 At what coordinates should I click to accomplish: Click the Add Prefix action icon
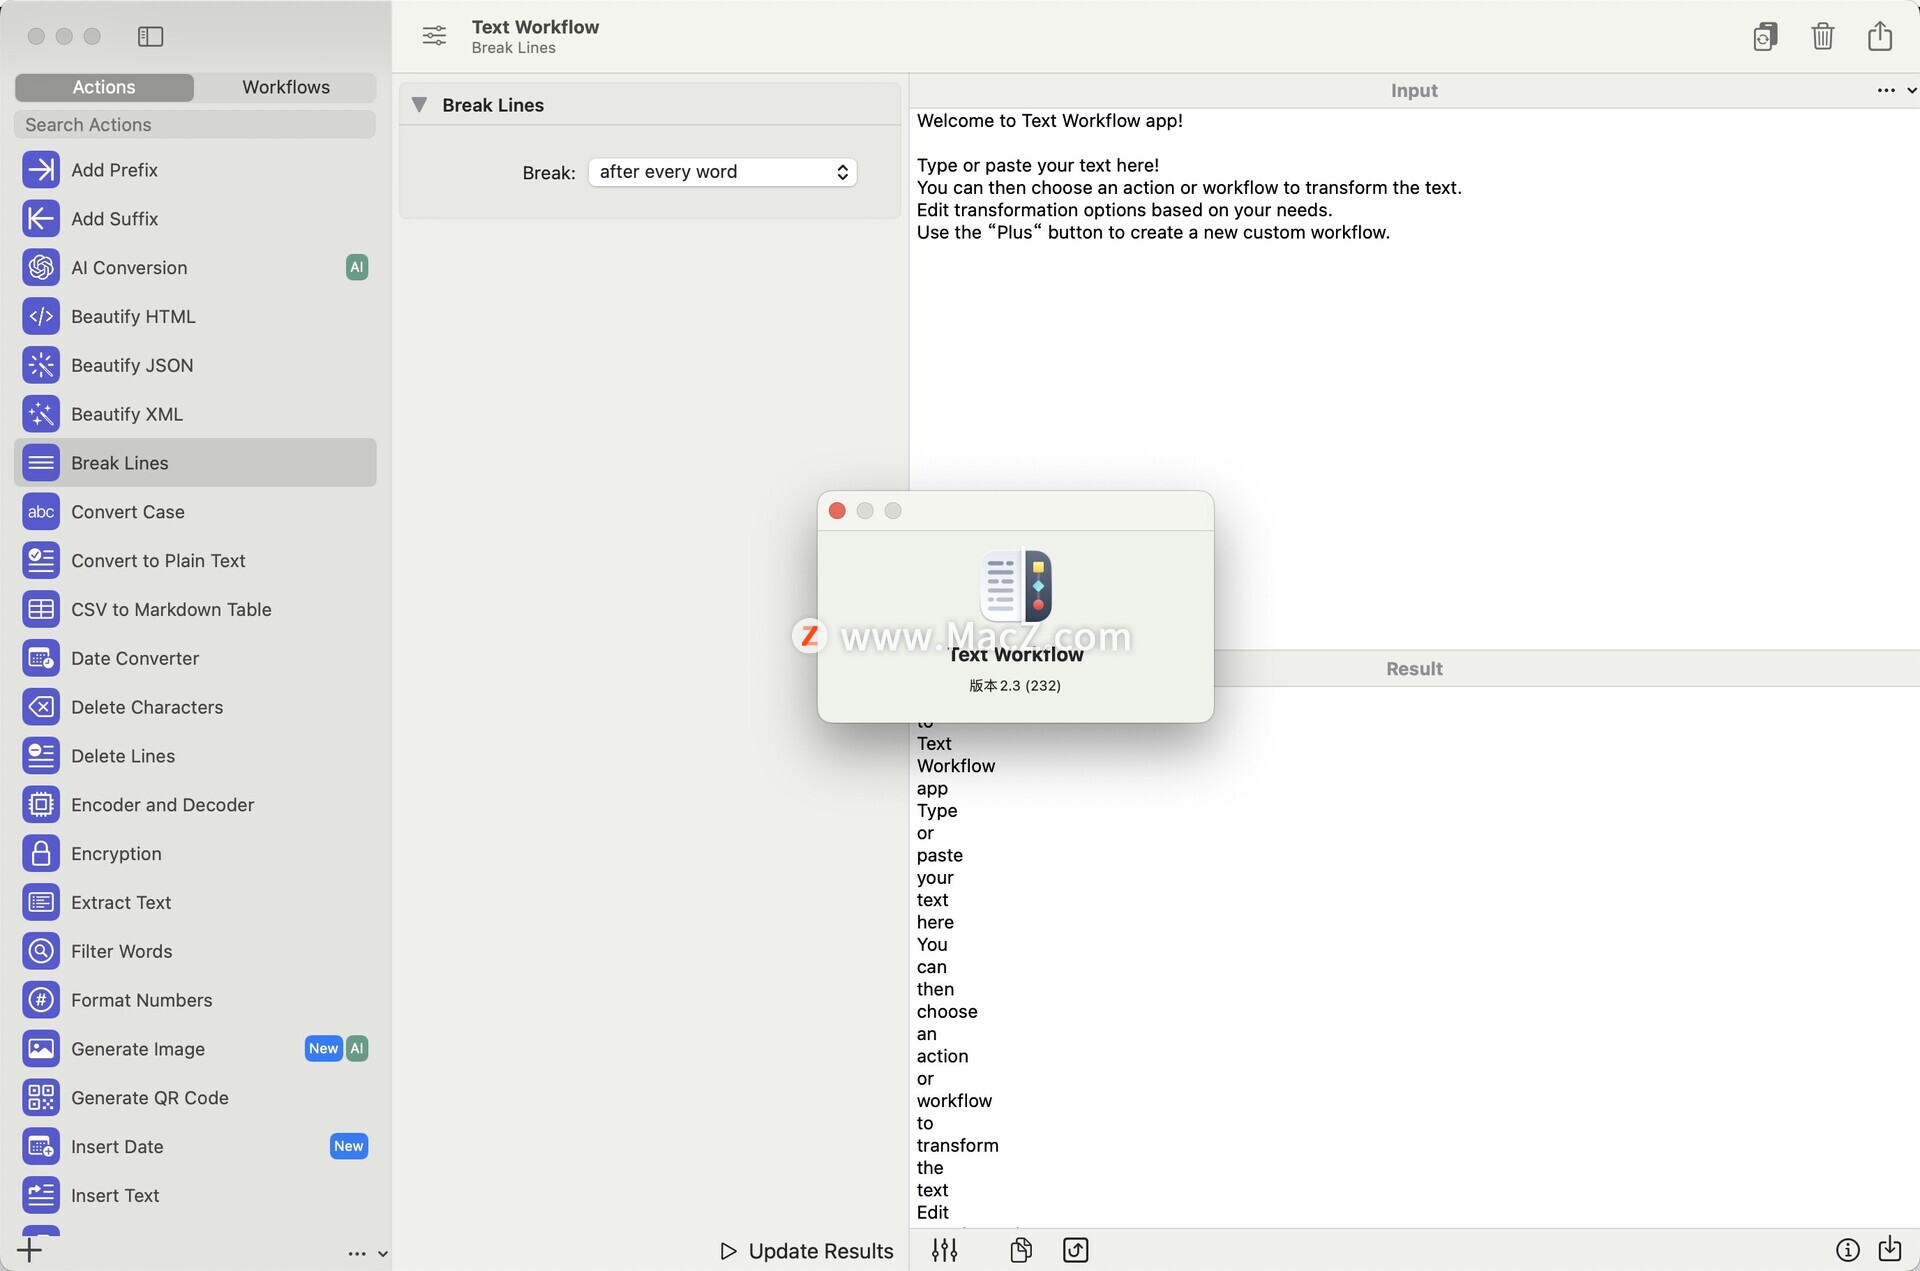pyautogui.click(x=41, y=170)
